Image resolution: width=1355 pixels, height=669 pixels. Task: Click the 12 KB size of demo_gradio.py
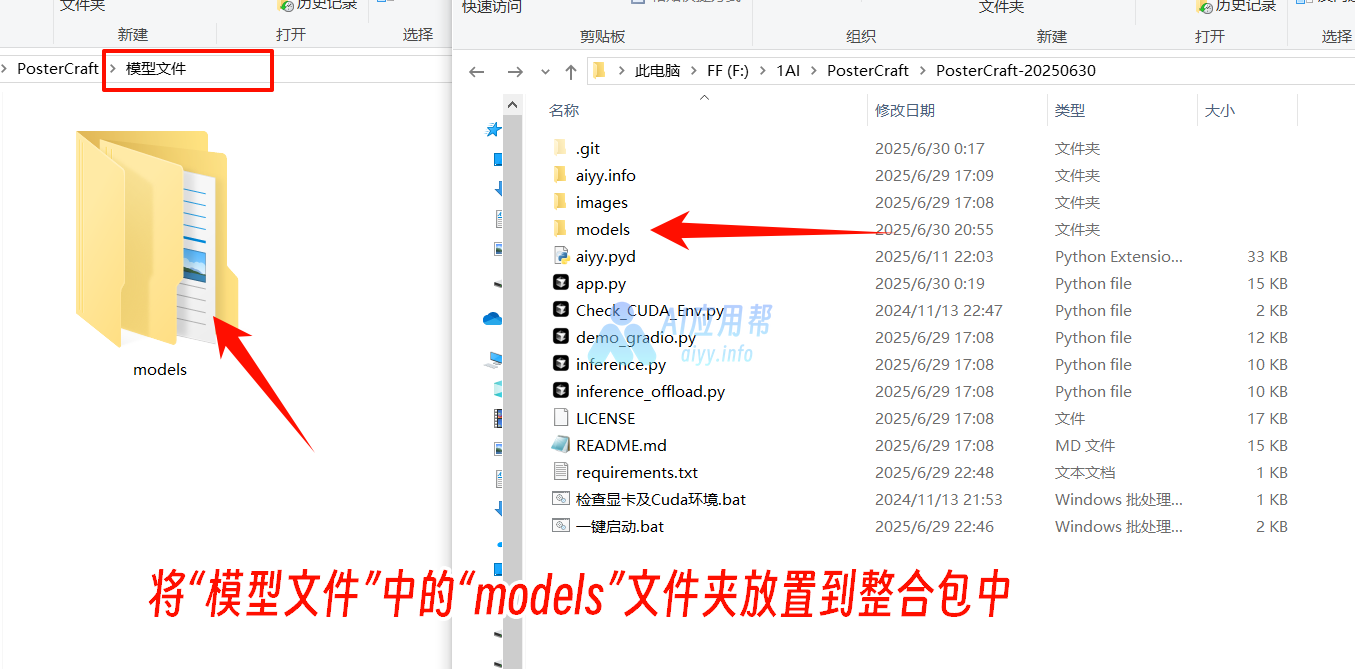tap(1267, 337)
